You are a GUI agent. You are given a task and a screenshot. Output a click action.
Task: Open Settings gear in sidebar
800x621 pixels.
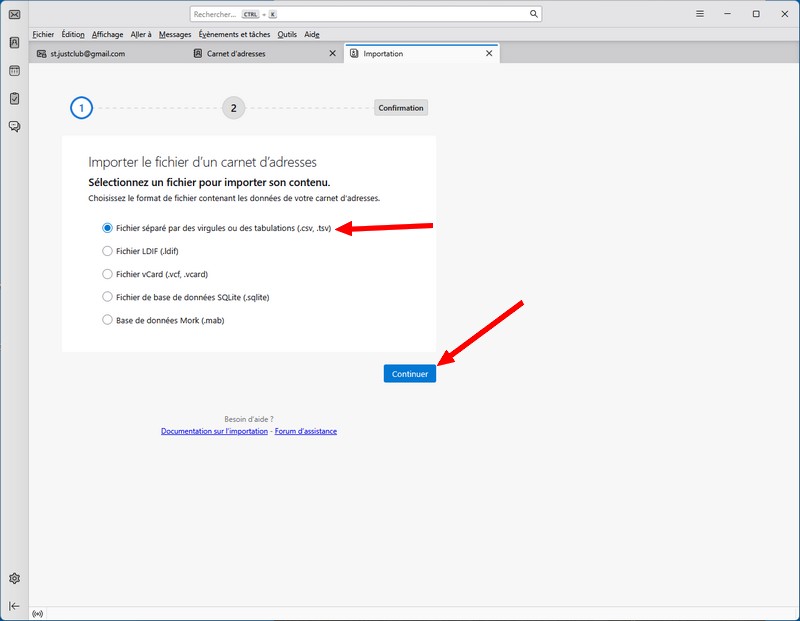pos(14,579)
